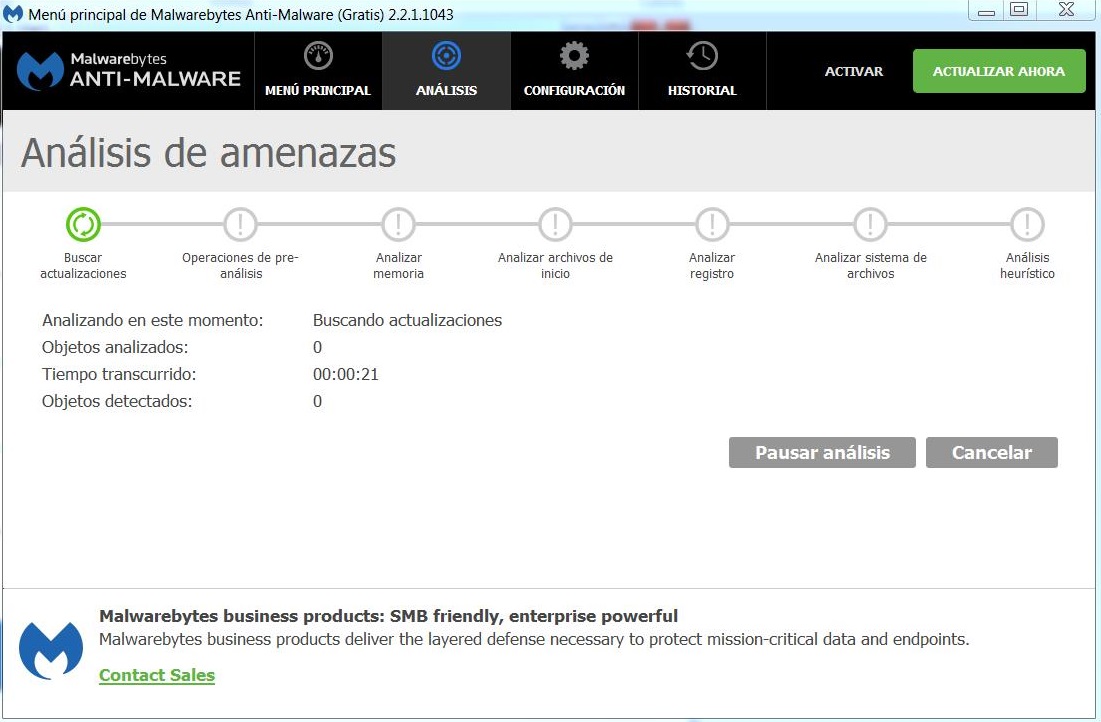Click the "Tiempo transcurrido:" label
Screen dimensions: 1101x722
[x=119, y=374]
